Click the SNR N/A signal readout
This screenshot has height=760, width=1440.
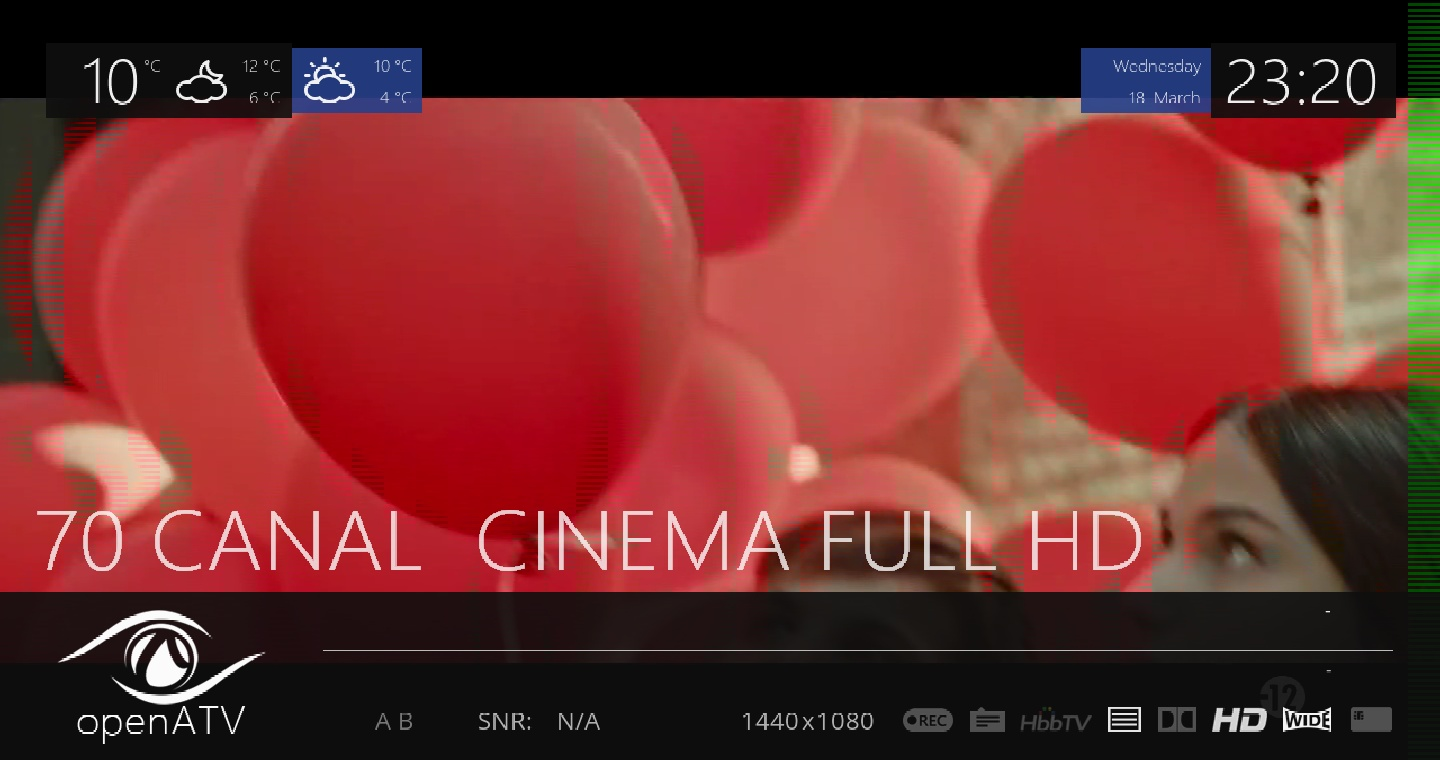(539, 721)
